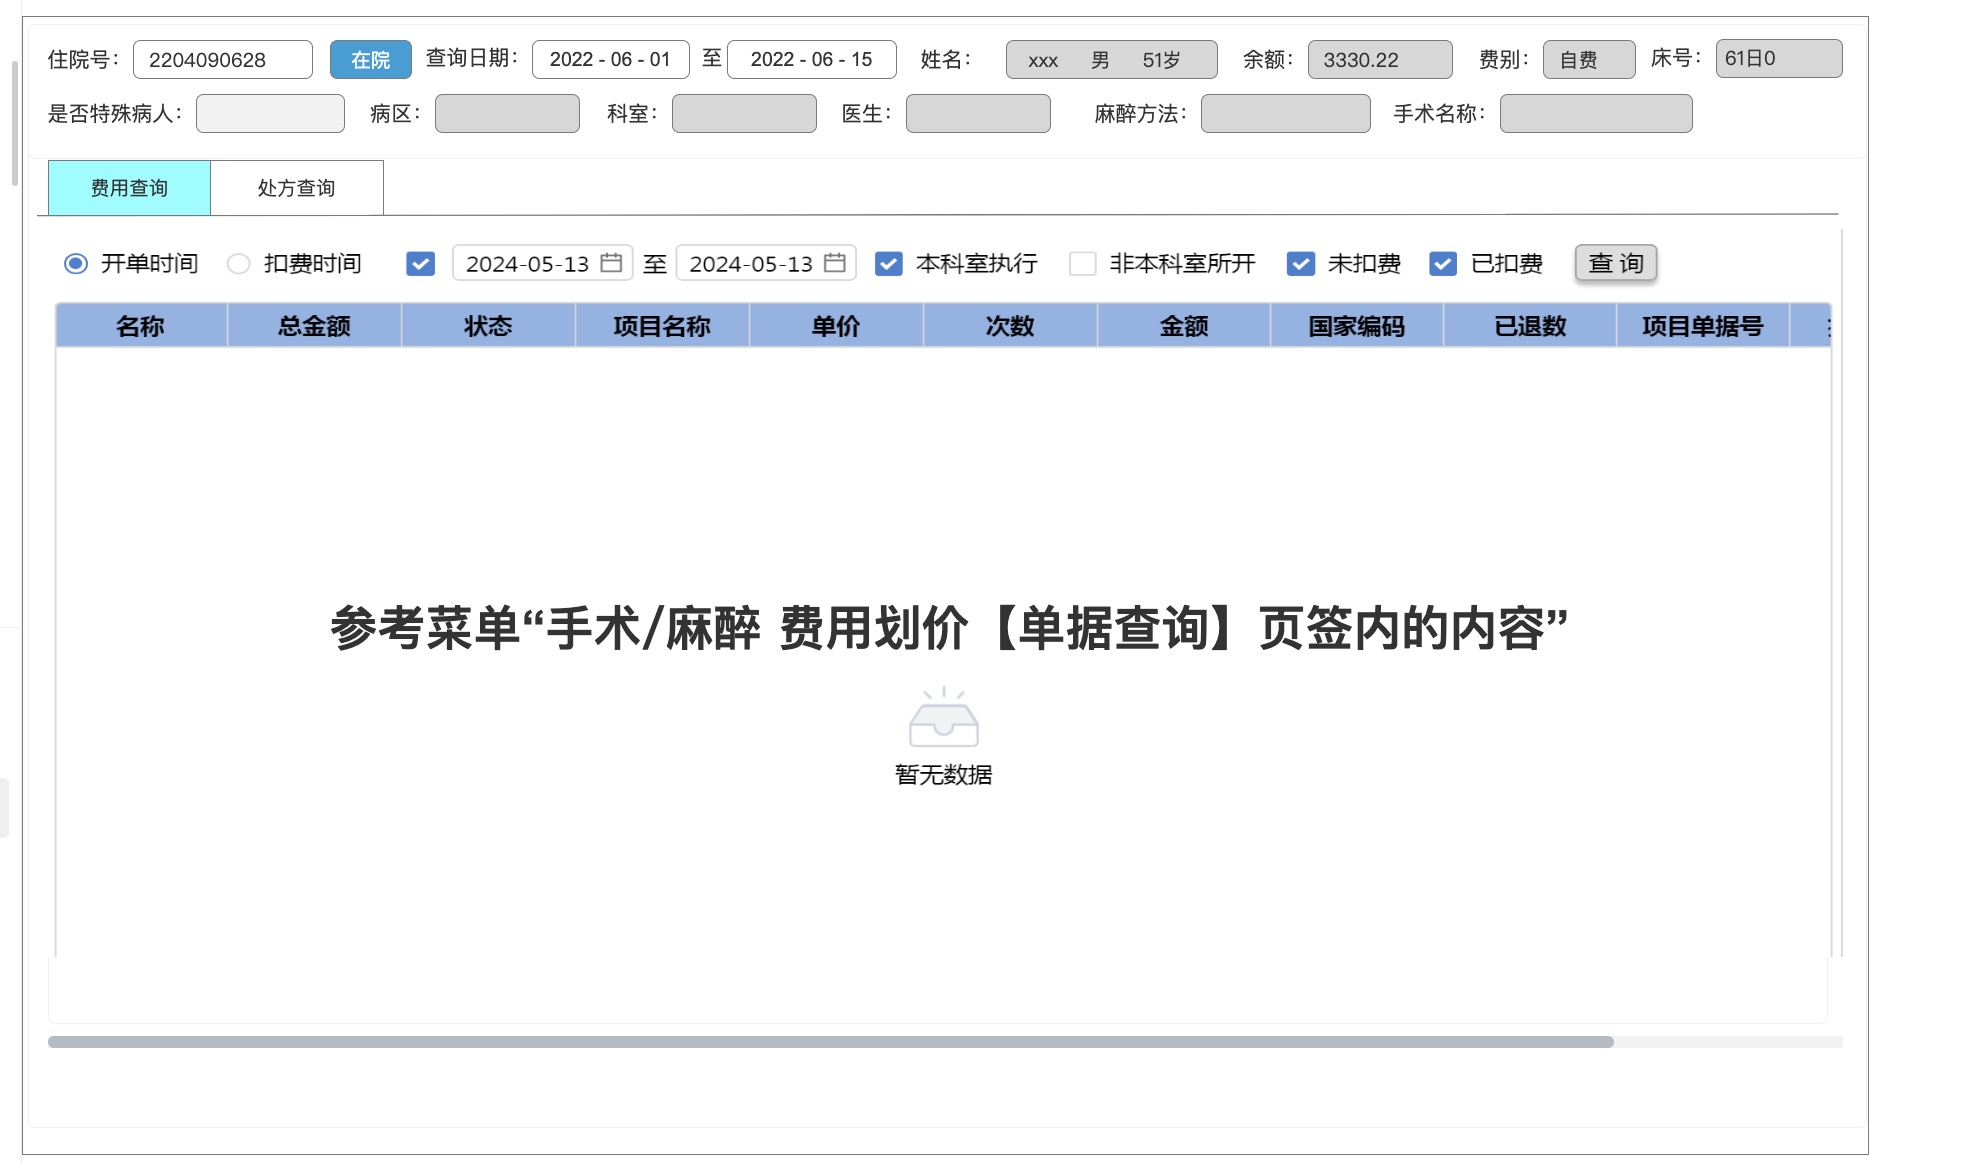Toggle 已扣费 checkbox
1964x1164 pixels.
1442,264
